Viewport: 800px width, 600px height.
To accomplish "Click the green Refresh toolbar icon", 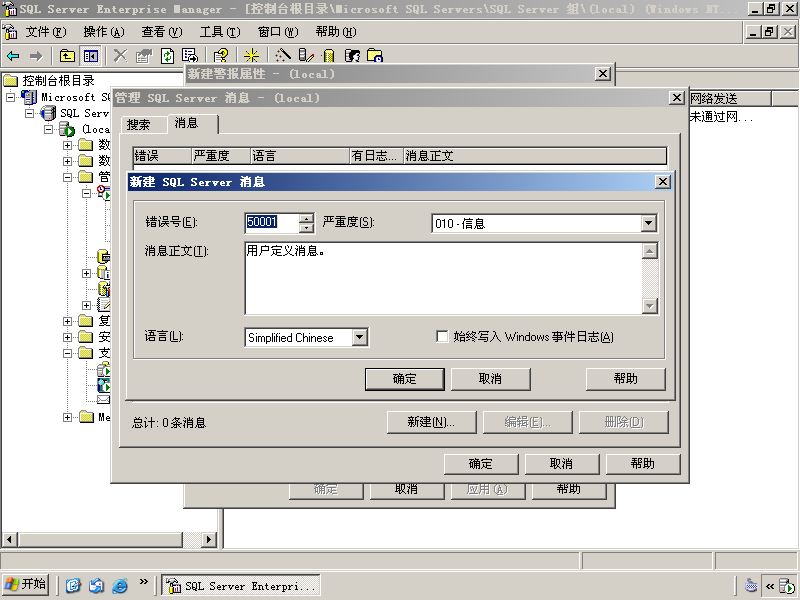I will 167,56.
